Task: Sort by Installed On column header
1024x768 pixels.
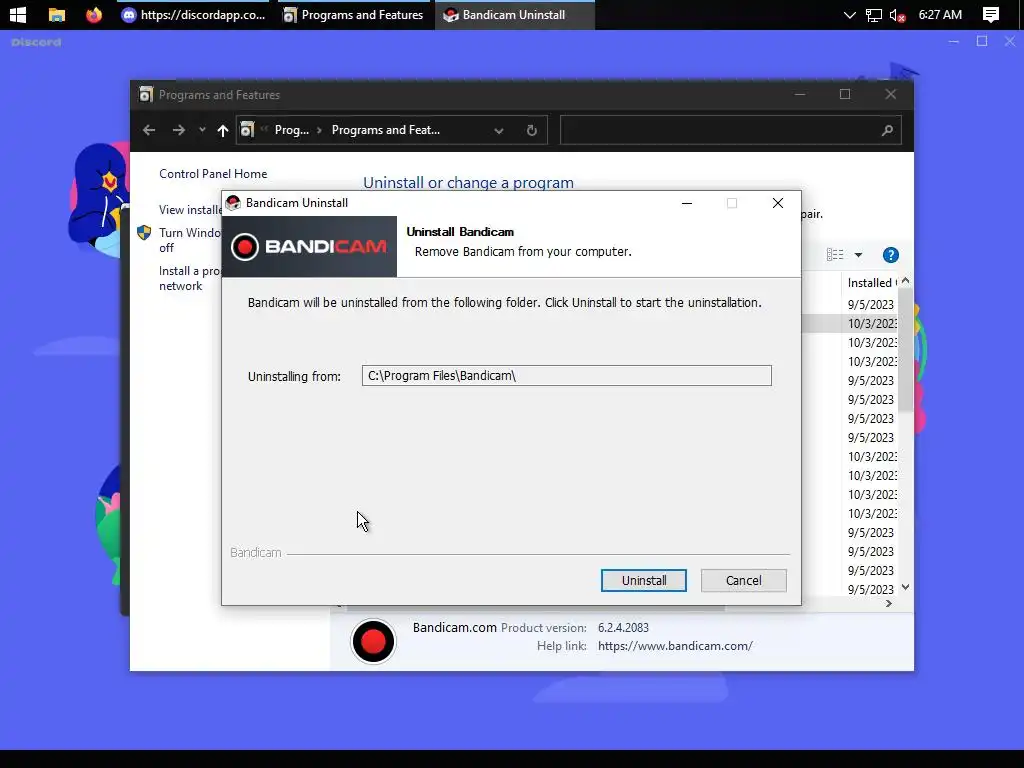Action: 871,283
